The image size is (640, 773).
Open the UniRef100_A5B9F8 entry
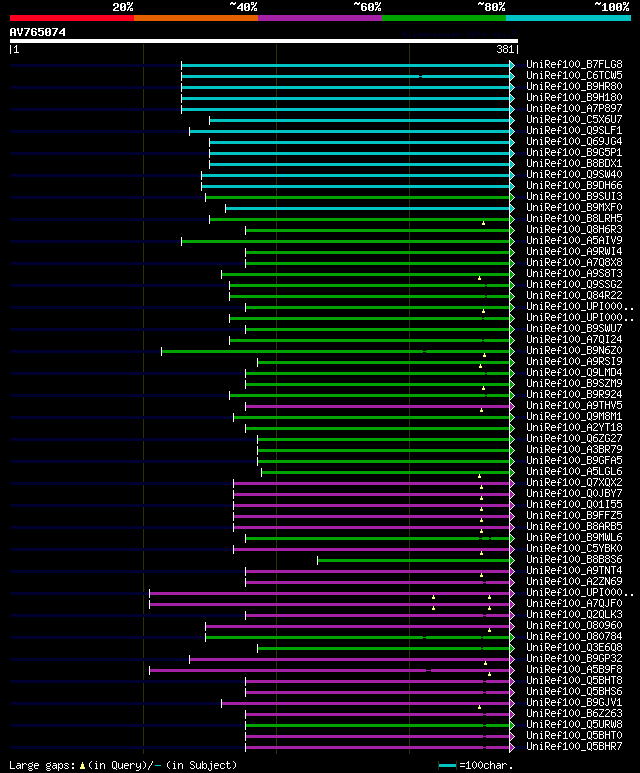click(x=574, y=669)
